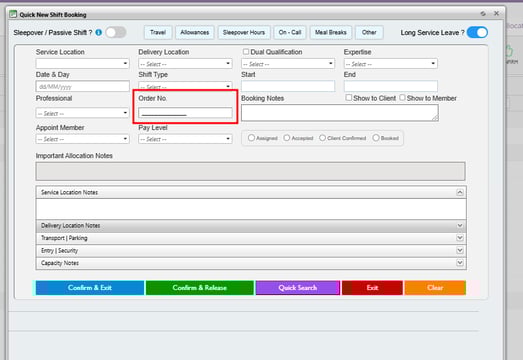Click the refresh icon in the dialog title bar
523x360 pixels.
point(483,14)
